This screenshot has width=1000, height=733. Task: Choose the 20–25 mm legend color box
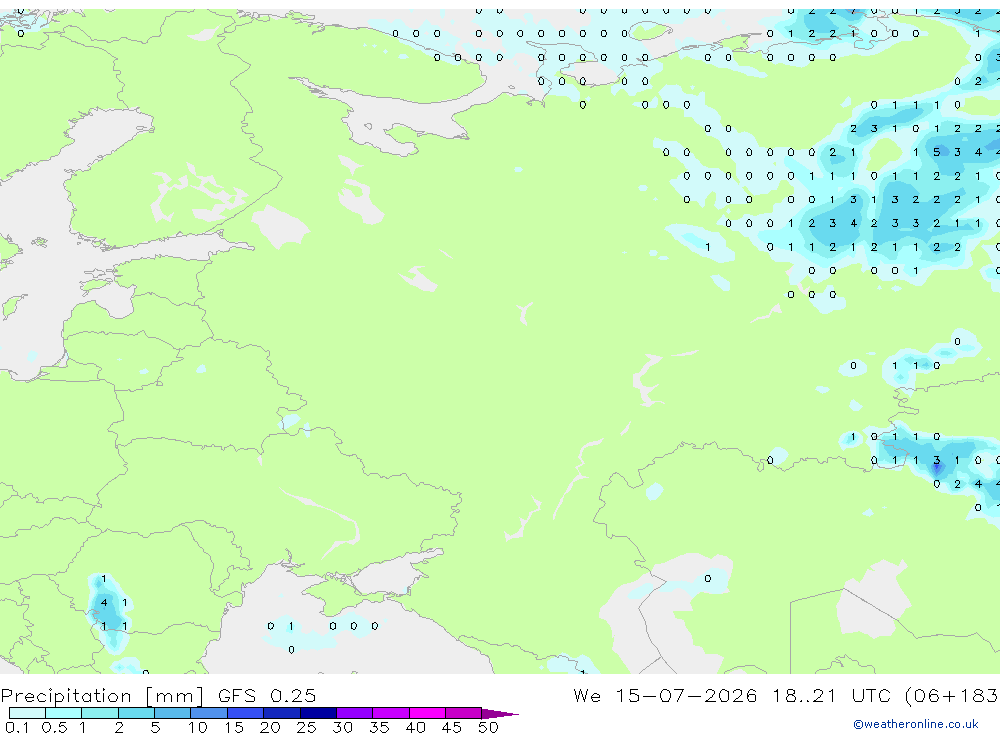pyautogui.click(x=281, y=713)
